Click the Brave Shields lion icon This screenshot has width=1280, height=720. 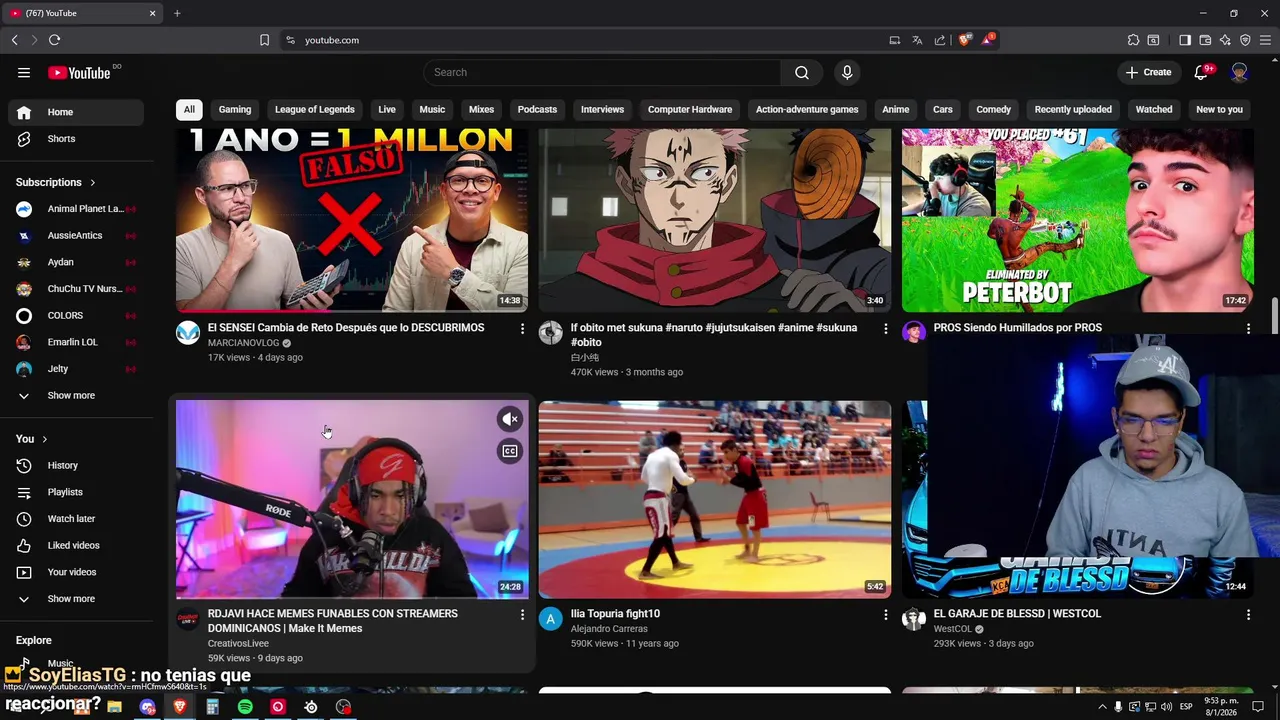point(964,40)
